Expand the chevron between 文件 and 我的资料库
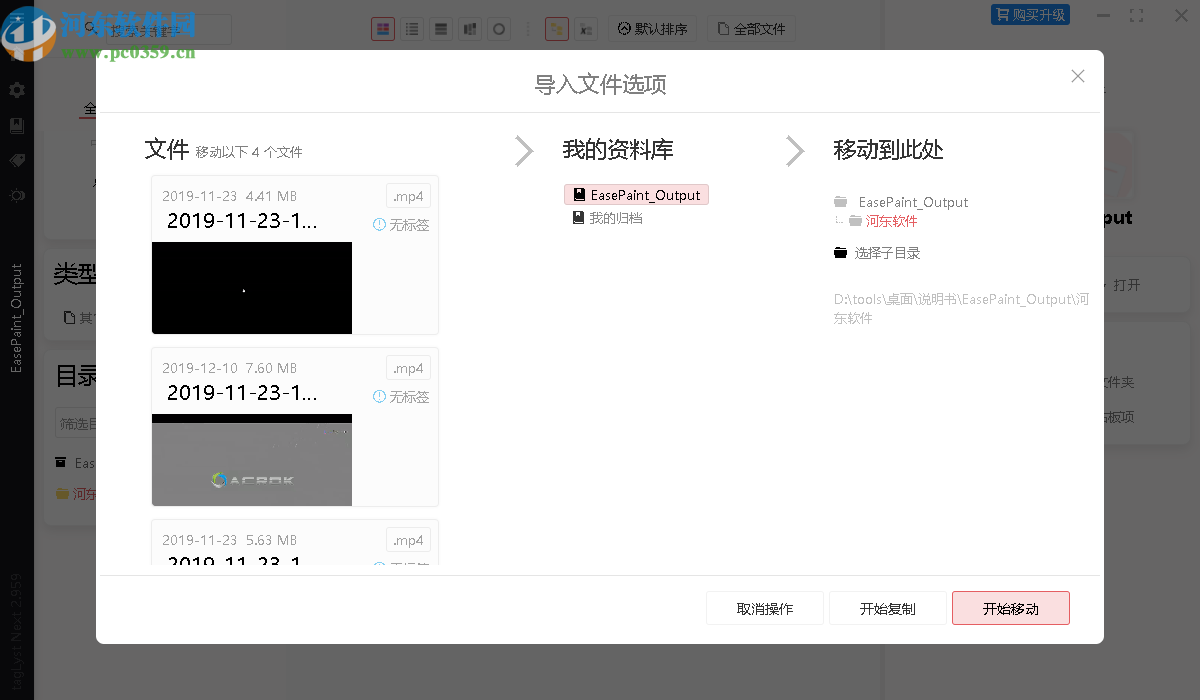 pyautogui.click(x=524, y=151)
